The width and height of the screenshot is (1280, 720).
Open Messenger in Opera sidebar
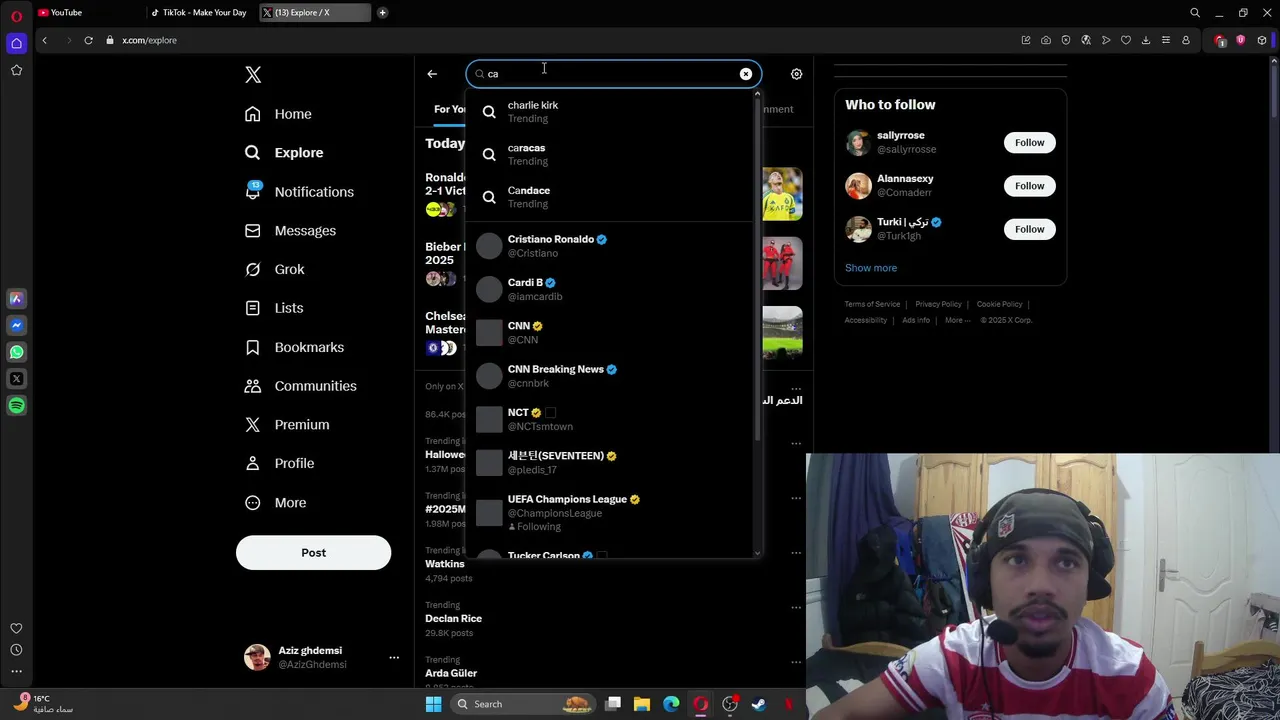tap(16, 325)
